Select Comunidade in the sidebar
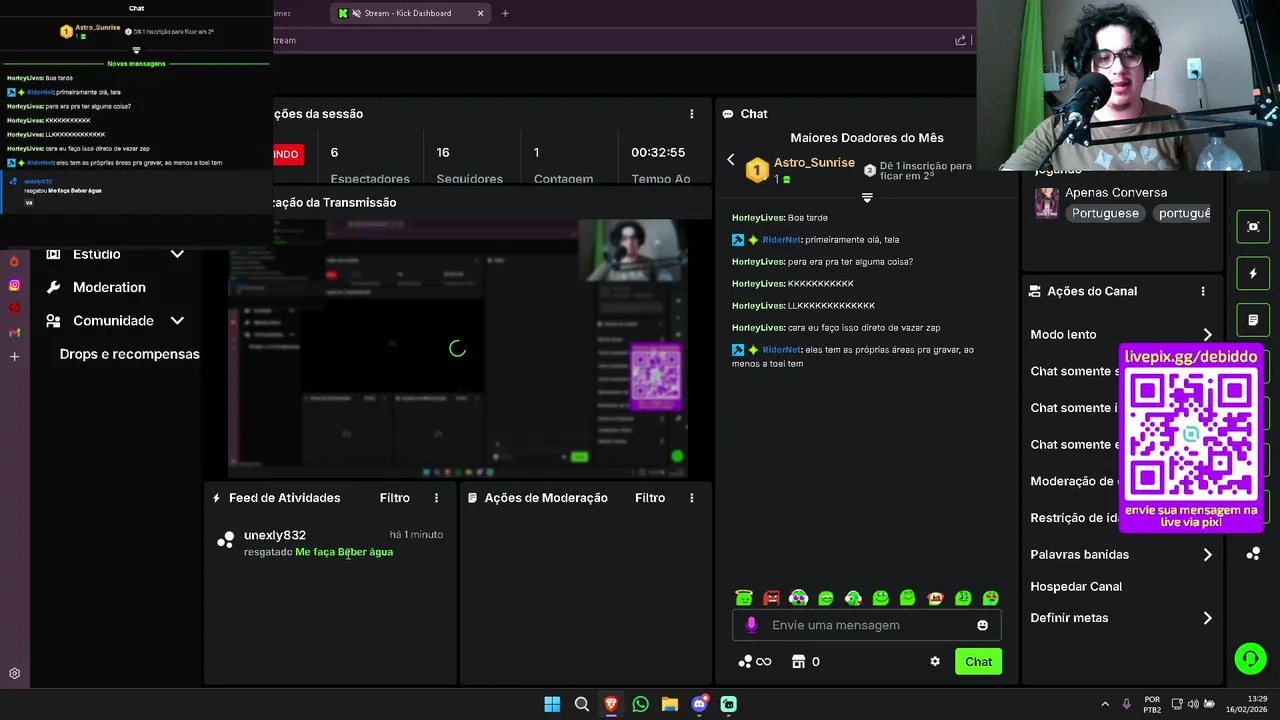 coord(113,321)
